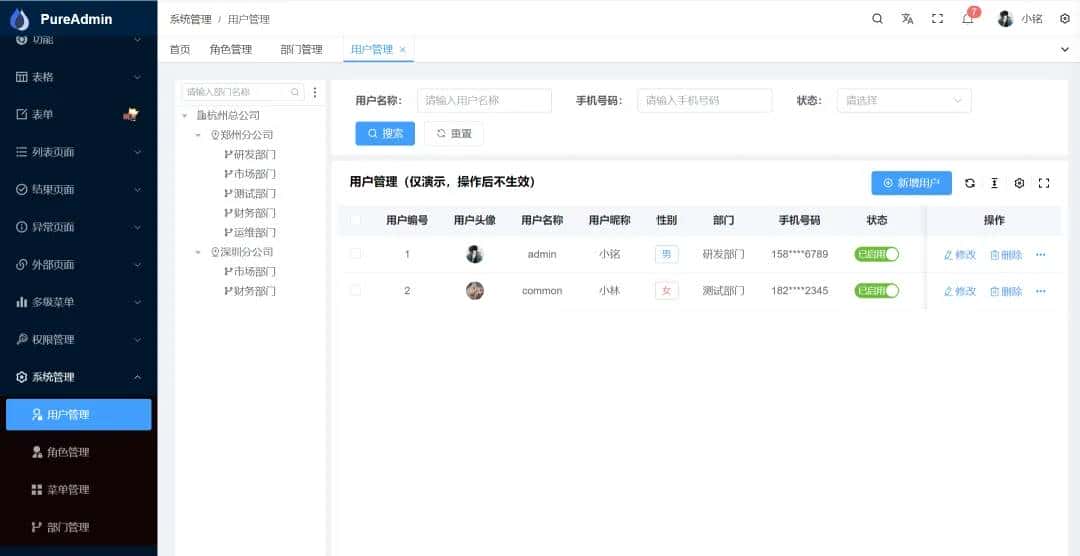Click the 重置 button

454,134
